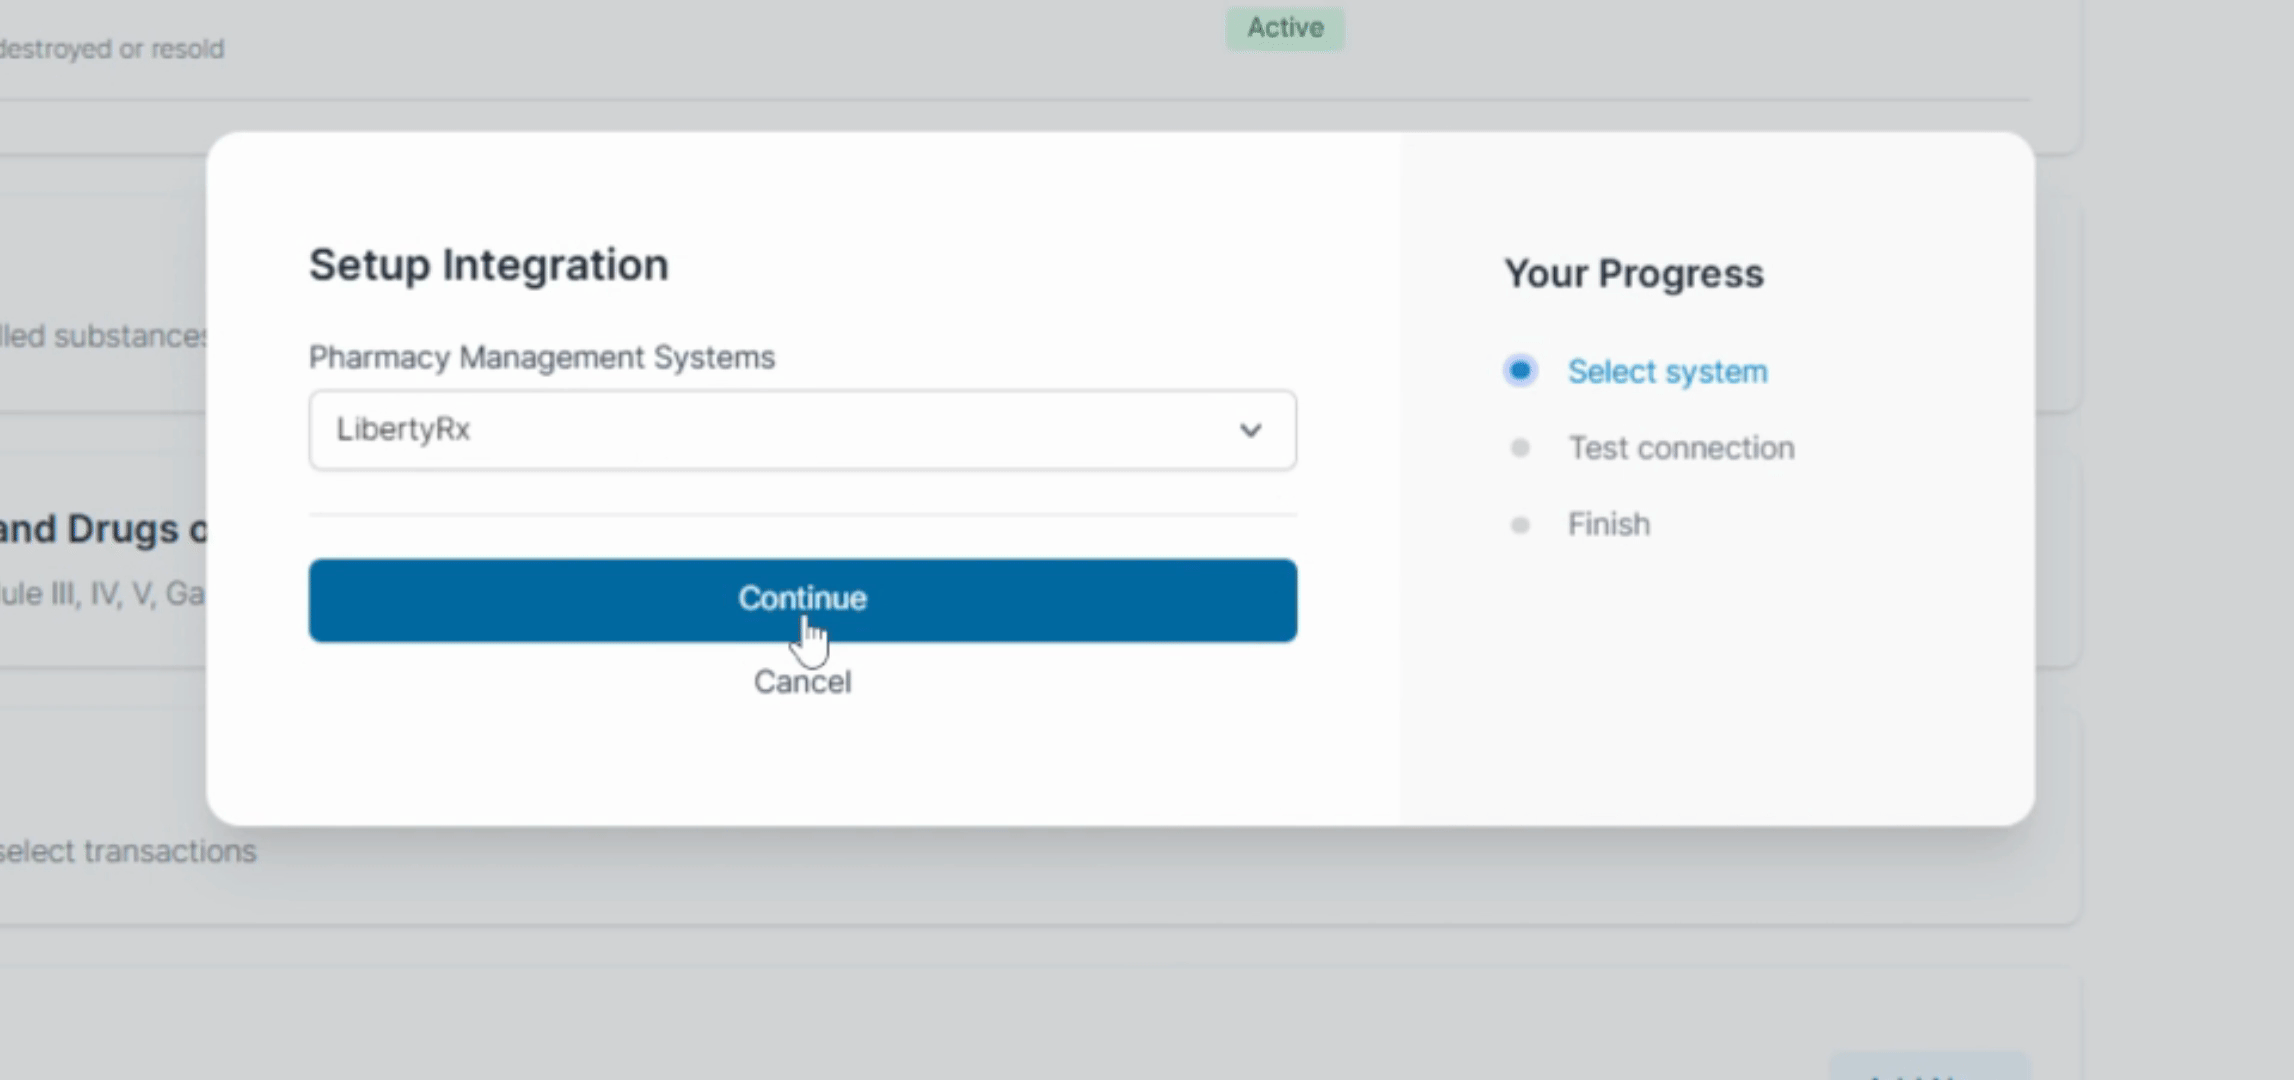This screenshot has height=1080, width=2294.
Task: Click the Schedule III, IV, V background text
Action: 103,594
